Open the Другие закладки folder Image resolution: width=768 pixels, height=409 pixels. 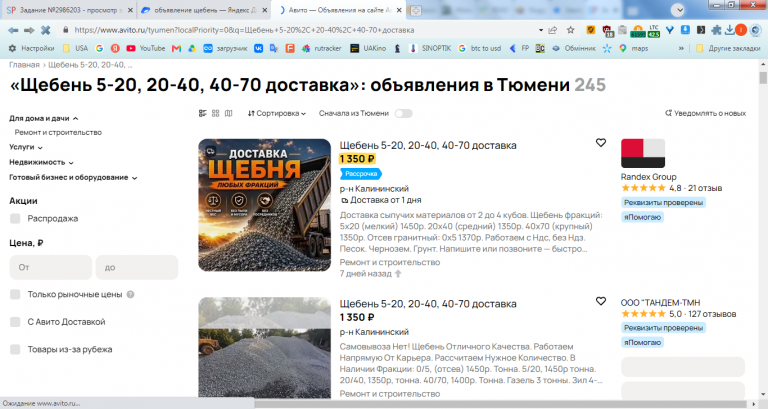727,48
